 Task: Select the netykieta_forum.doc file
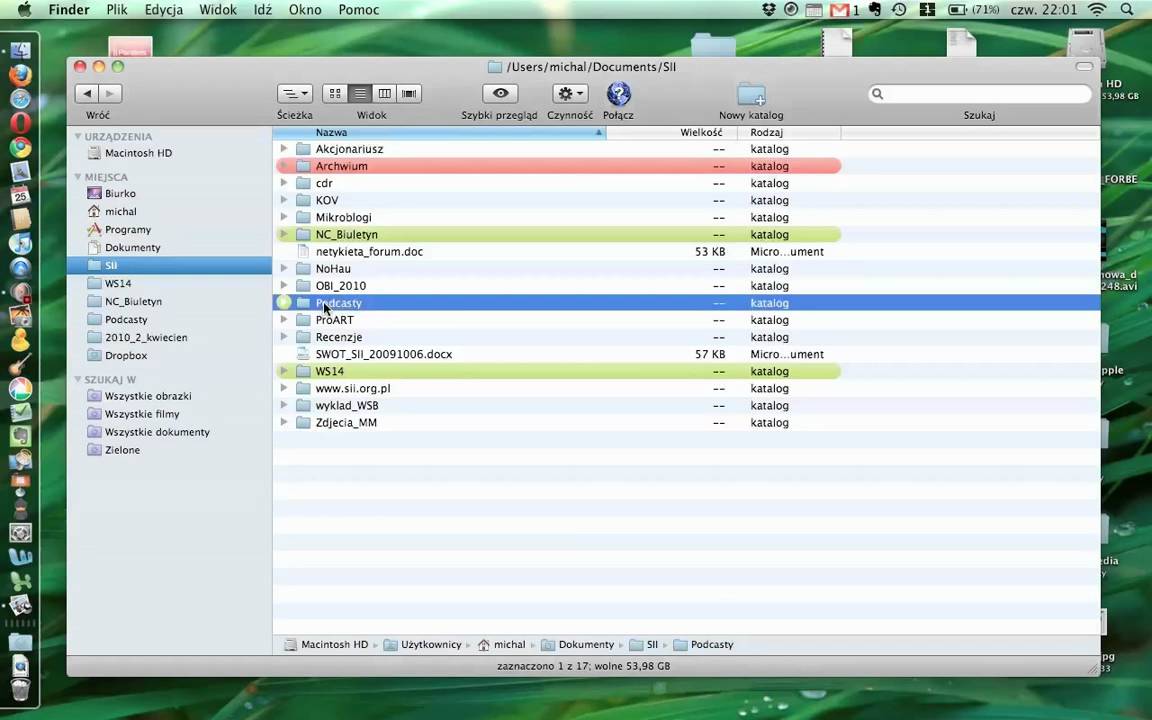pos(369,251)
